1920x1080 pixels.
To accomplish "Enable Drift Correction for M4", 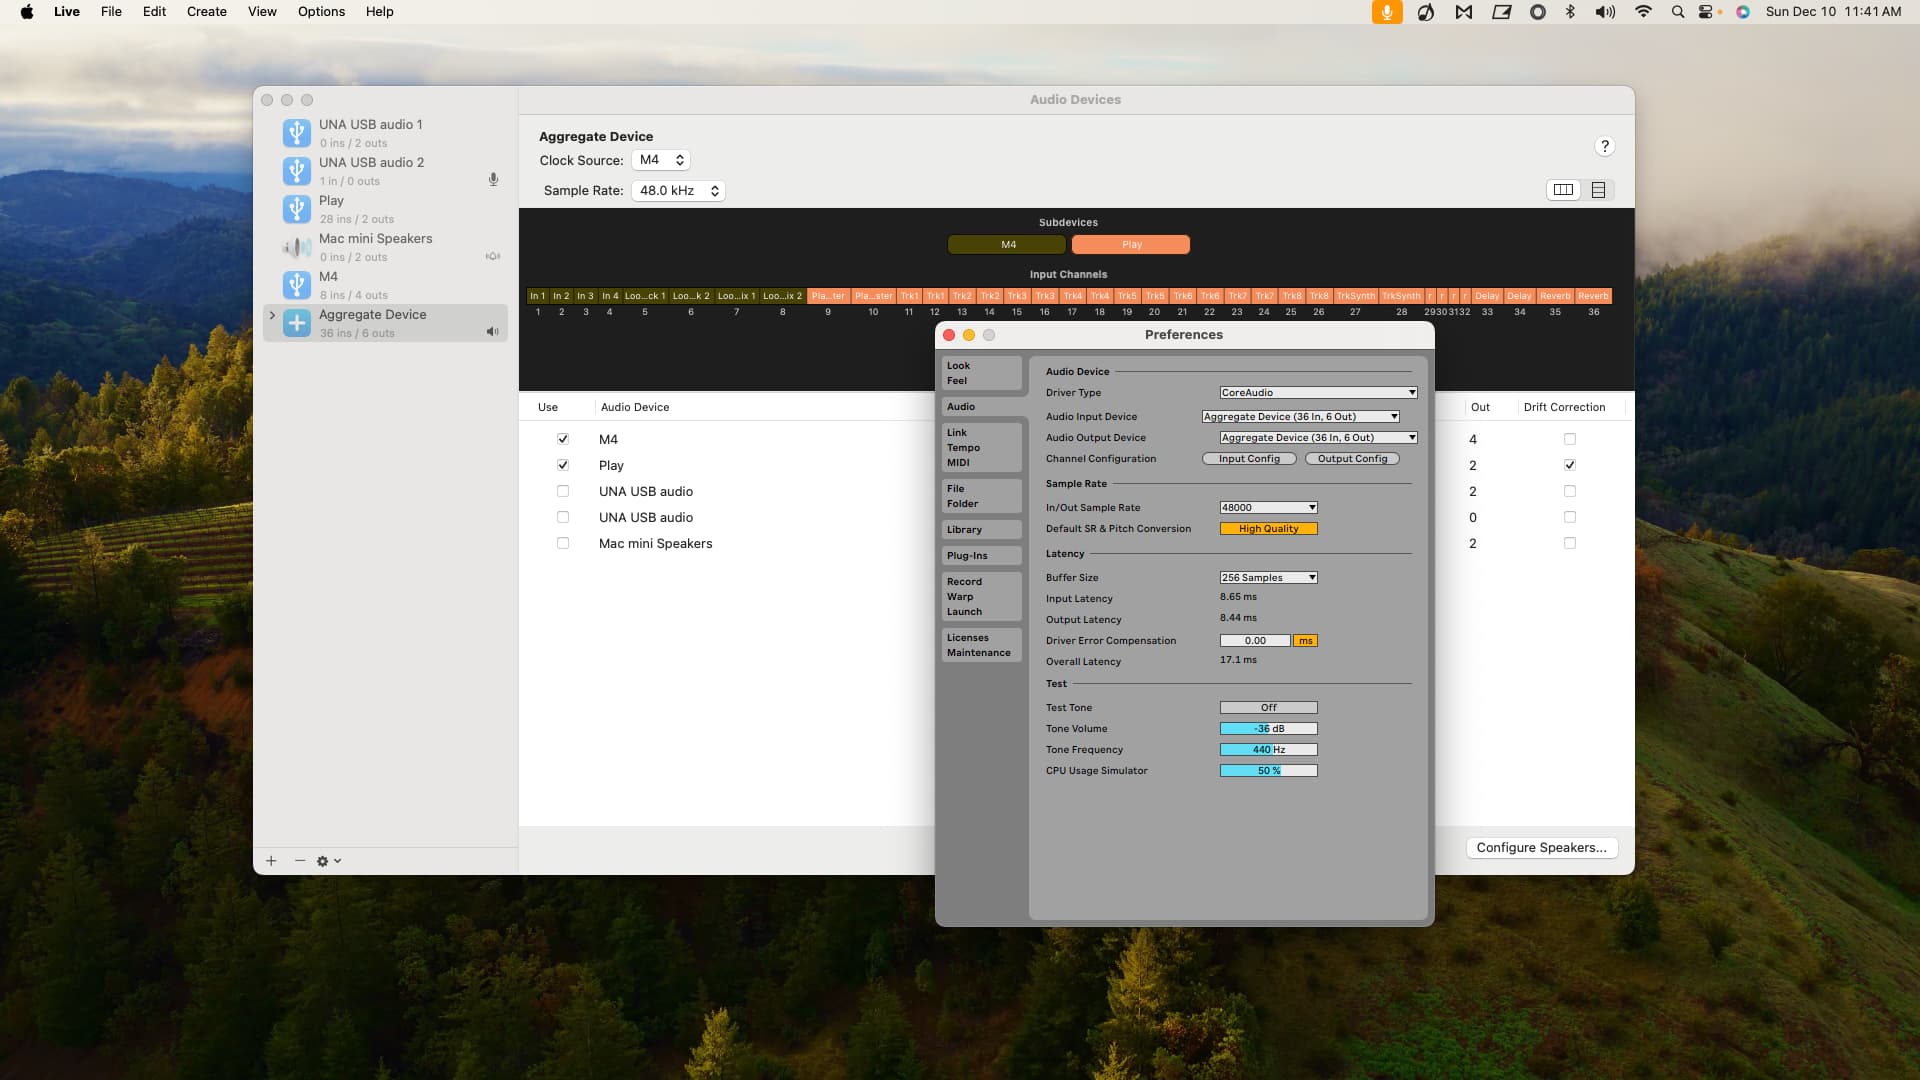I will click(x=1570, y=439).
